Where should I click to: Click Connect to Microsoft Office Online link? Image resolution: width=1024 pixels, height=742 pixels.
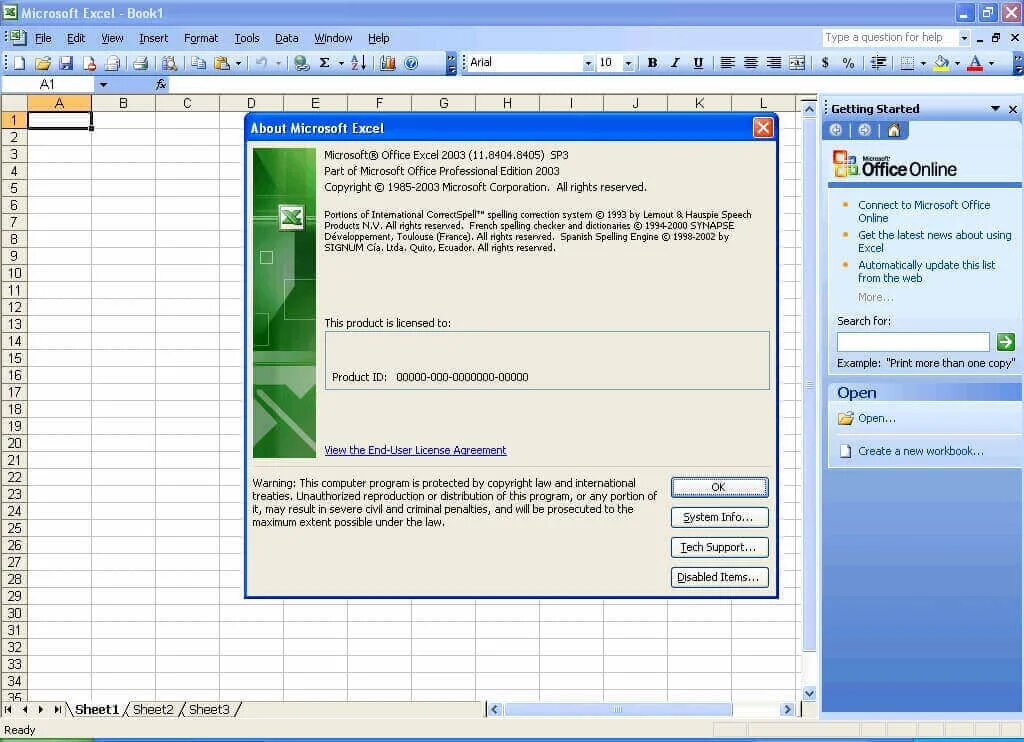click(924, 212)
